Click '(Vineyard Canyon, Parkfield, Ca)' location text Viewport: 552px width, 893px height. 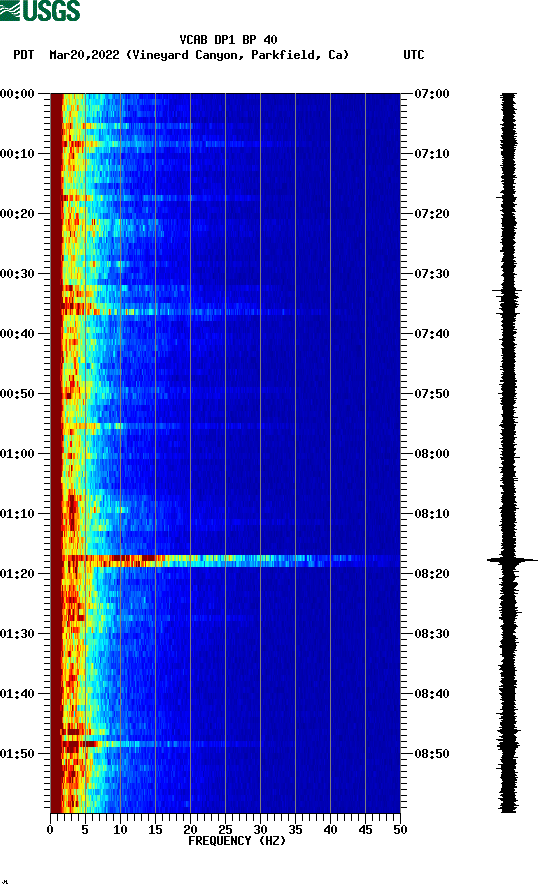click(x=238, y=55)
